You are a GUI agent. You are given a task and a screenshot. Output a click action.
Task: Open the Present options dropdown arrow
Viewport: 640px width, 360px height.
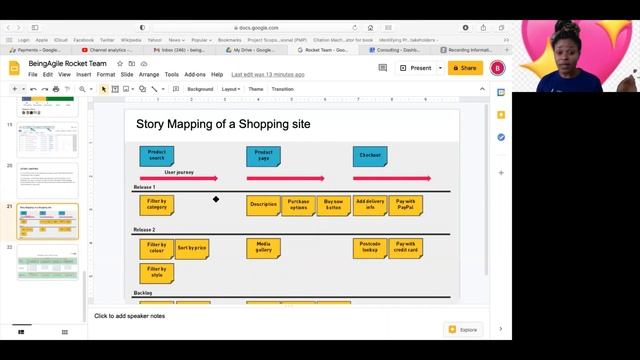[x=440, y=68]
